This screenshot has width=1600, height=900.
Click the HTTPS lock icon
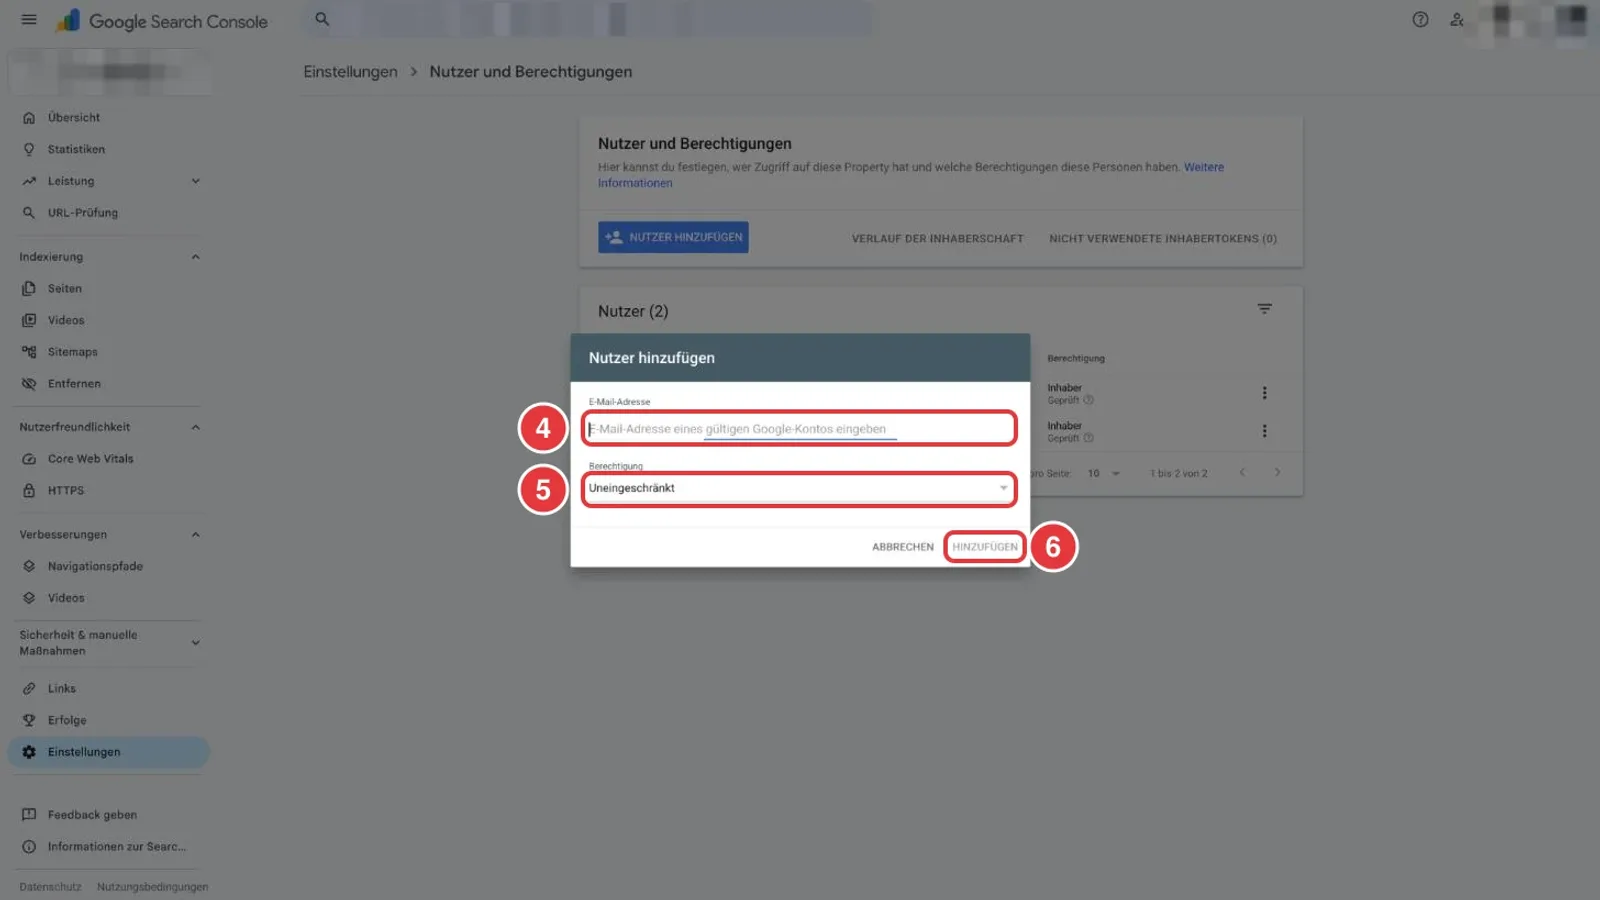pyautogui.click(x=29, y=490)
